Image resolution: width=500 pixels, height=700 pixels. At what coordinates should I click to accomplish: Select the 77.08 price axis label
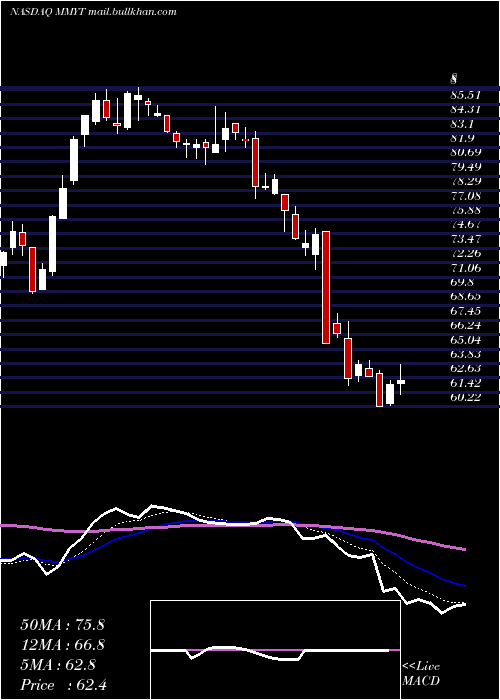click(466, 196)
